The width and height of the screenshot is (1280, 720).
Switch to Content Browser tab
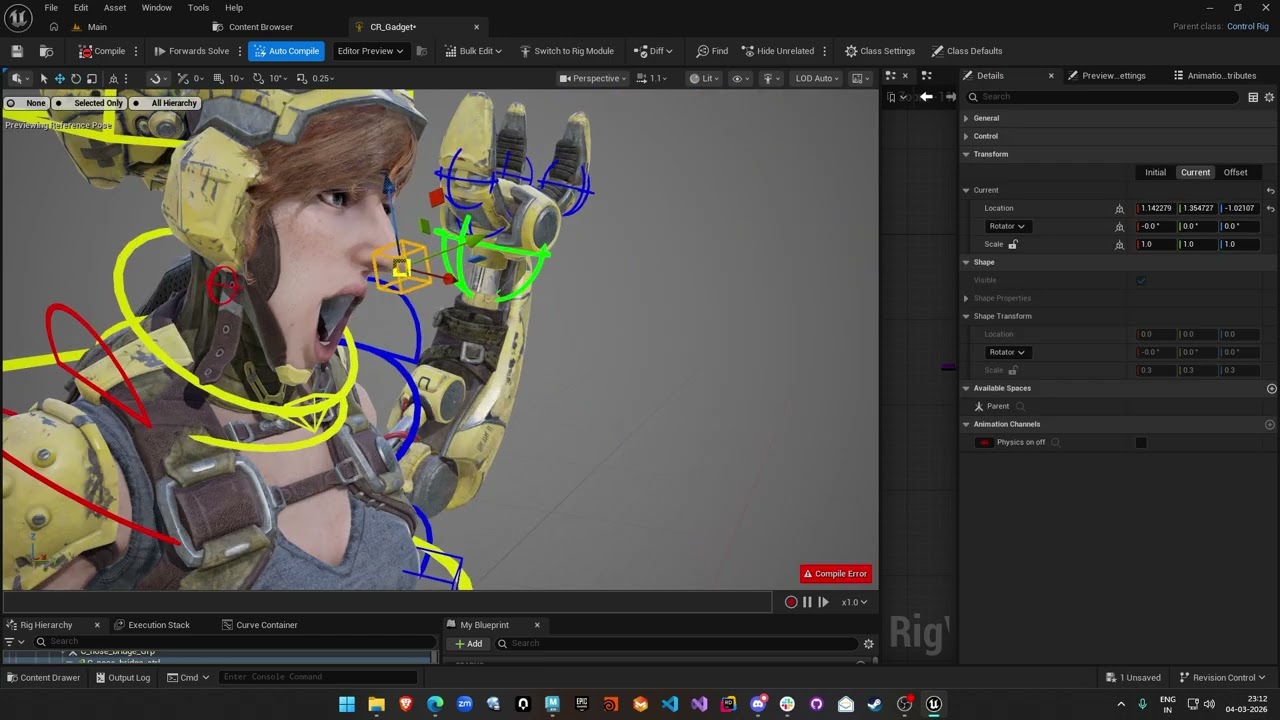(252, 27)
